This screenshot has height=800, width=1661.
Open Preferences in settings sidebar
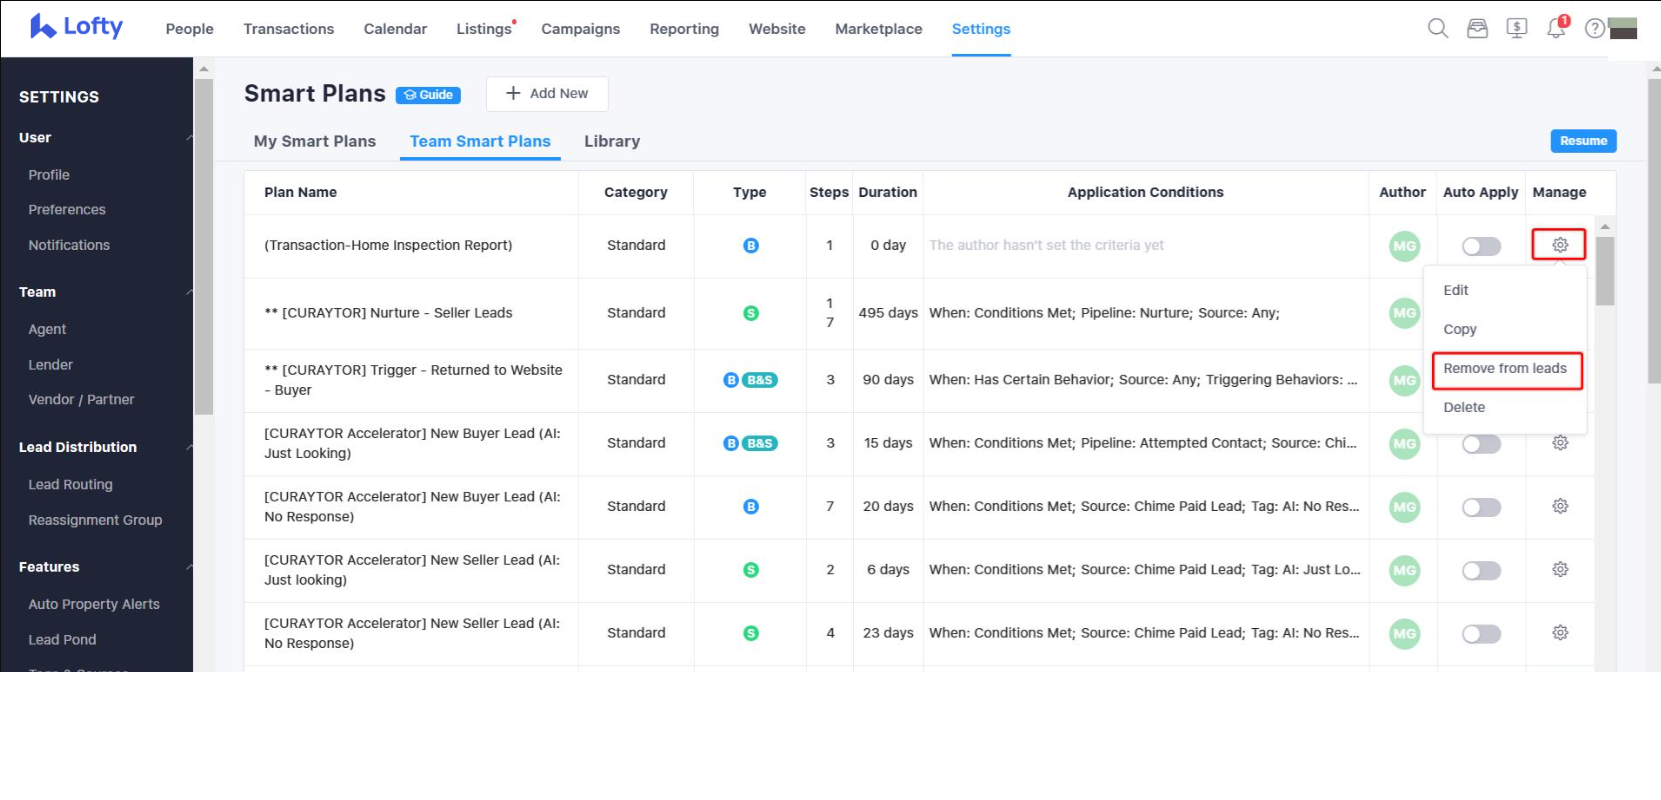pos(67,210)
